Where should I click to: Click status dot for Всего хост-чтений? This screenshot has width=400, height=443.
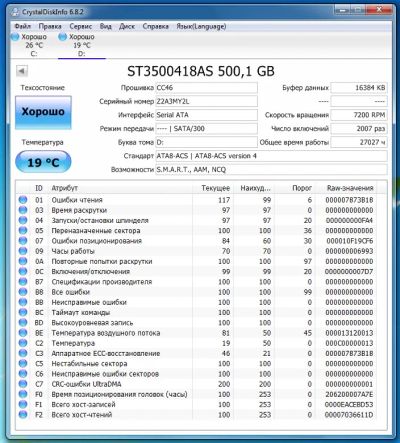(23, 415)
